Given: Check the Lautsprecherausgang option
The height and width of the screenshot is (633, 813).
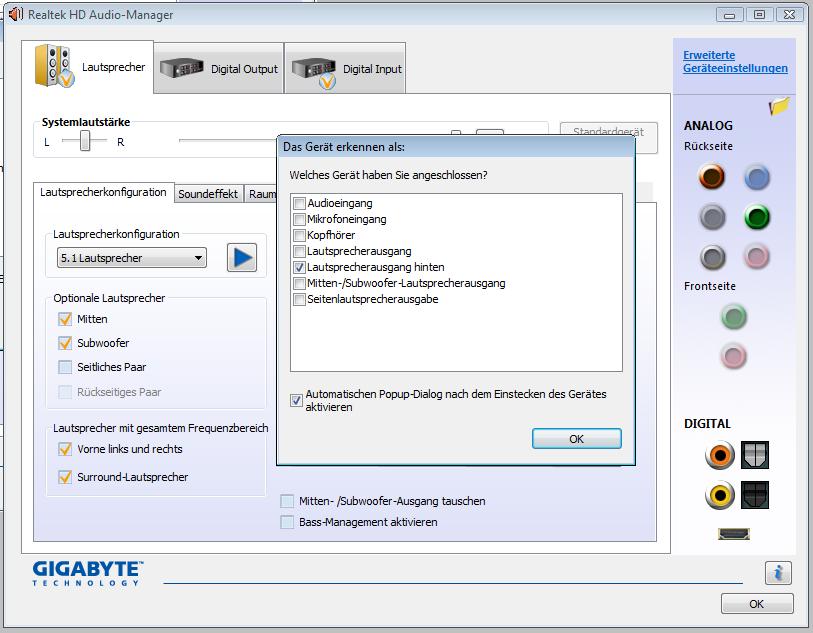Looking at the screenshot, I should point(299,251).
